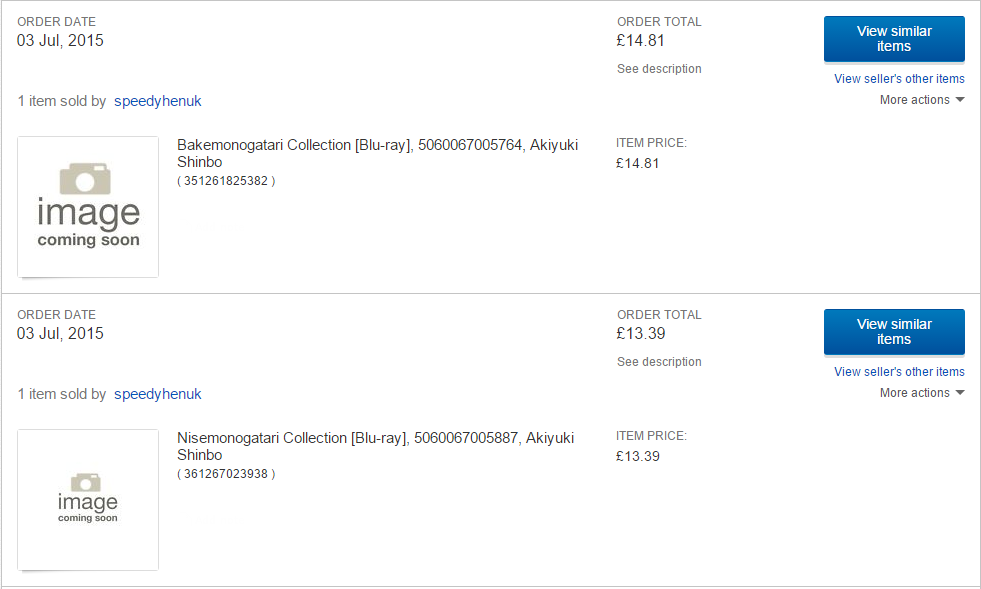Image resolution: width=981 pixels, height=589 pixels.
Task: Click item number 351261825382
Action: (x=226, y=181)
